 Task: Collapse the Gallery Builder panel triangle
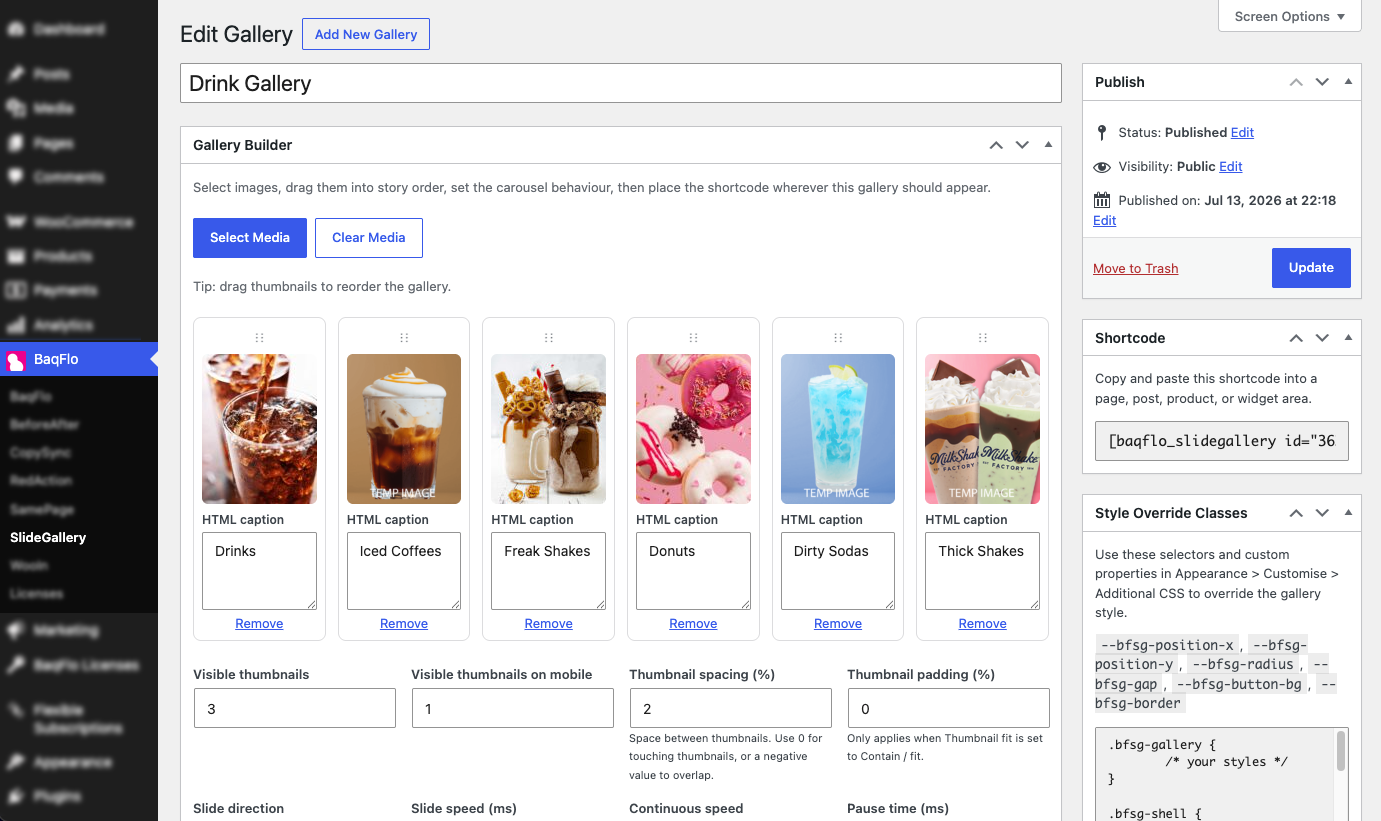pos(1048,145)
